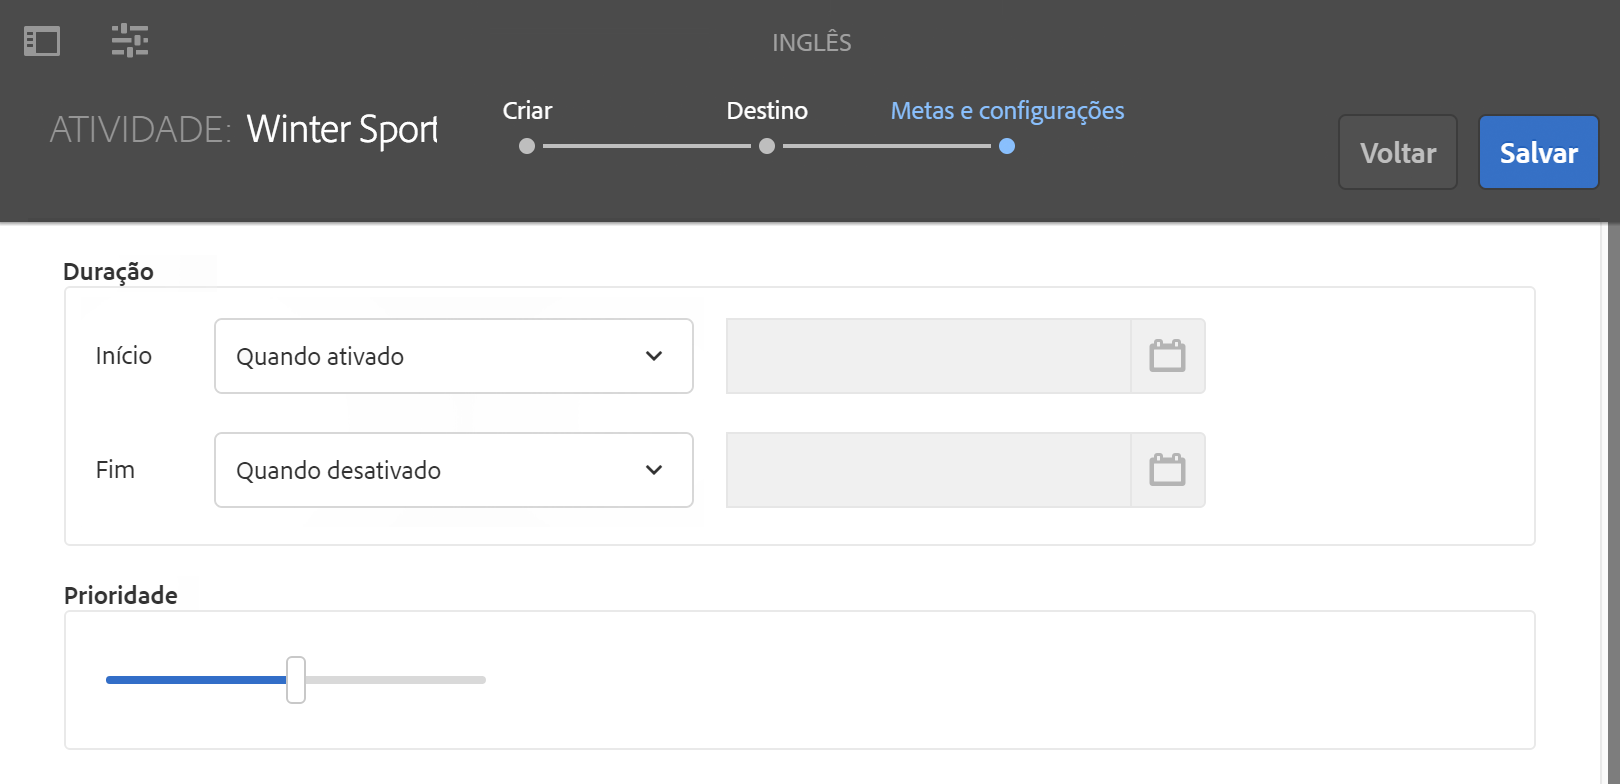The height and width of the screenshot is (784, 1620).
Task: Click the Salvar button
Action: (1538, 153)
